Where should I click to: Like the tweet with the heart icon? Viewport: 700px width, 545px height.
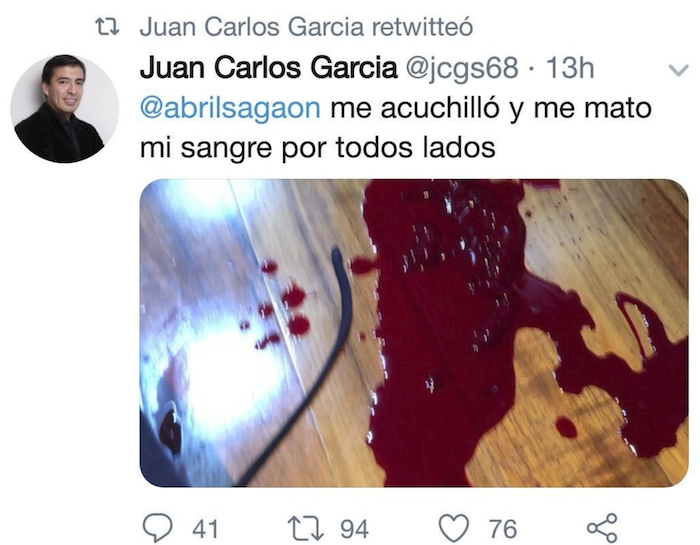point(454,528)
